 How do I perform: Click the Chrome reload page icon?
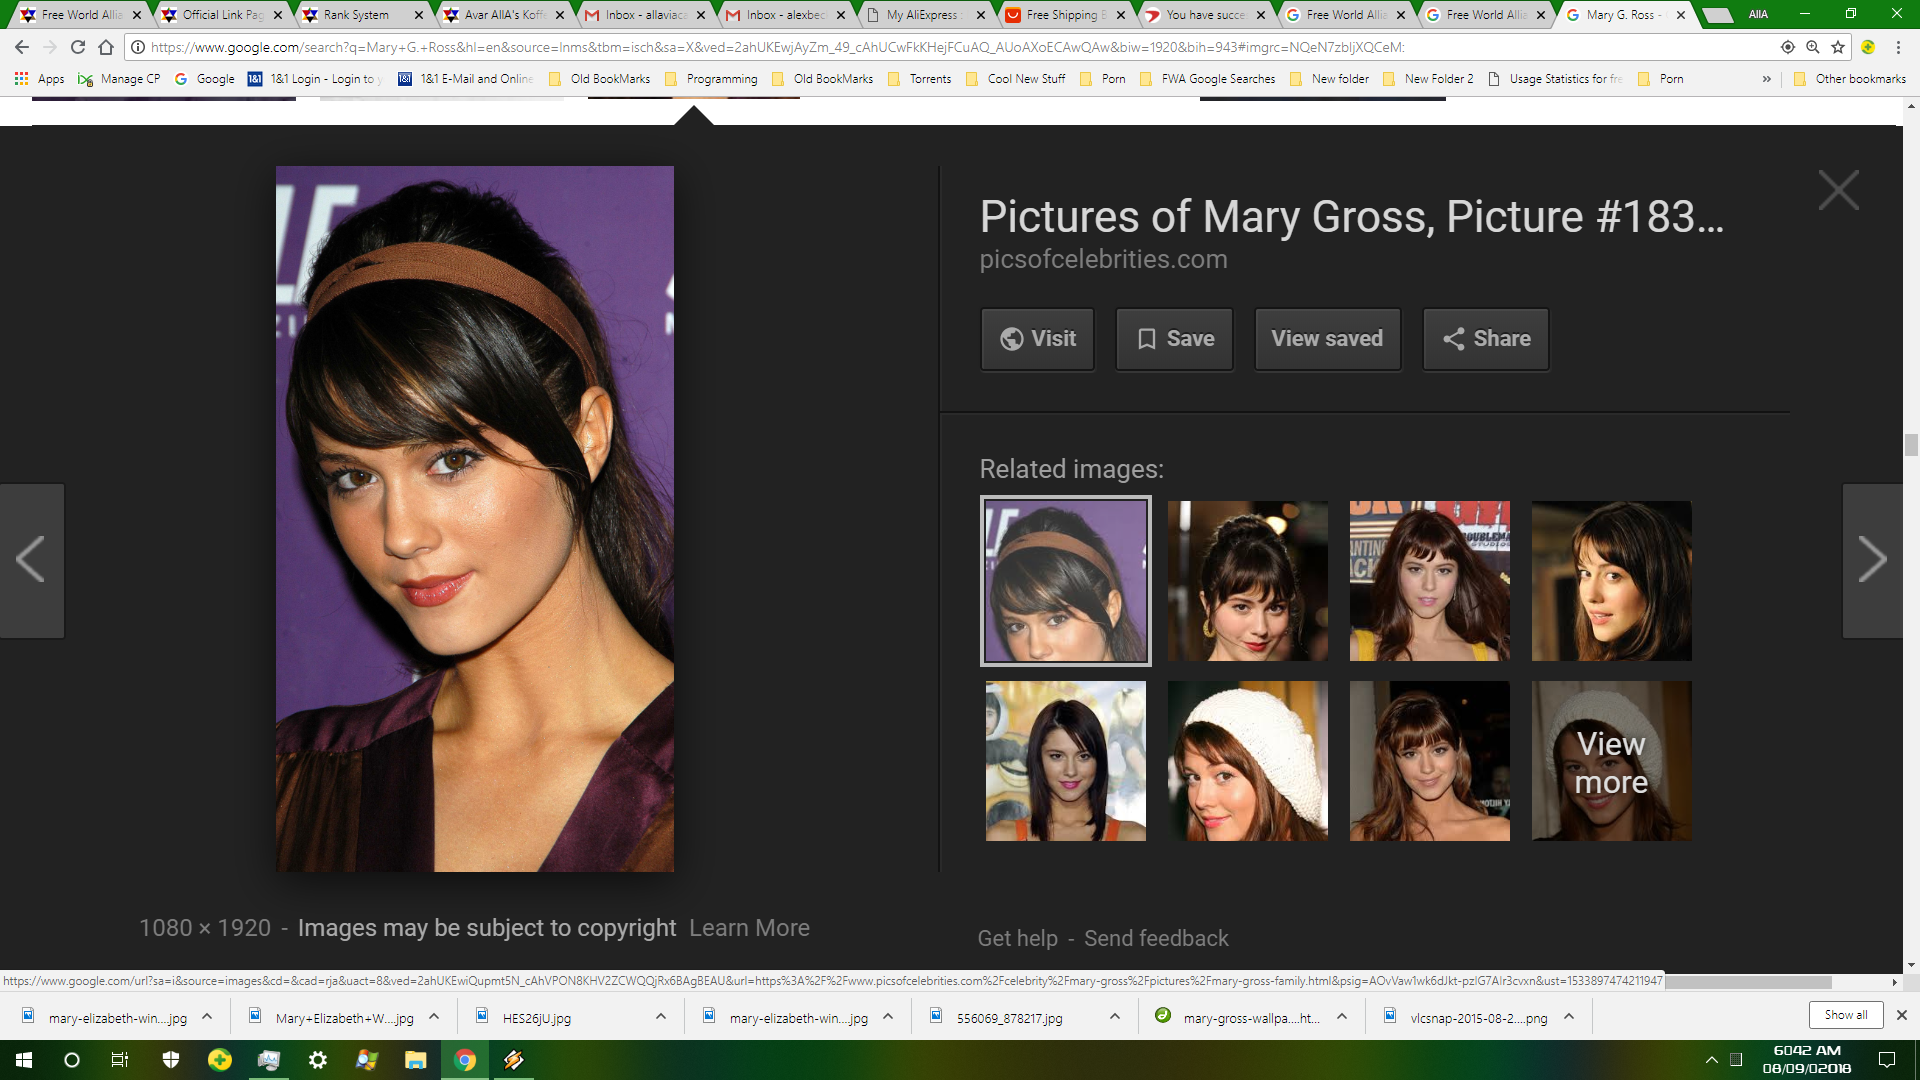(78, 47)
